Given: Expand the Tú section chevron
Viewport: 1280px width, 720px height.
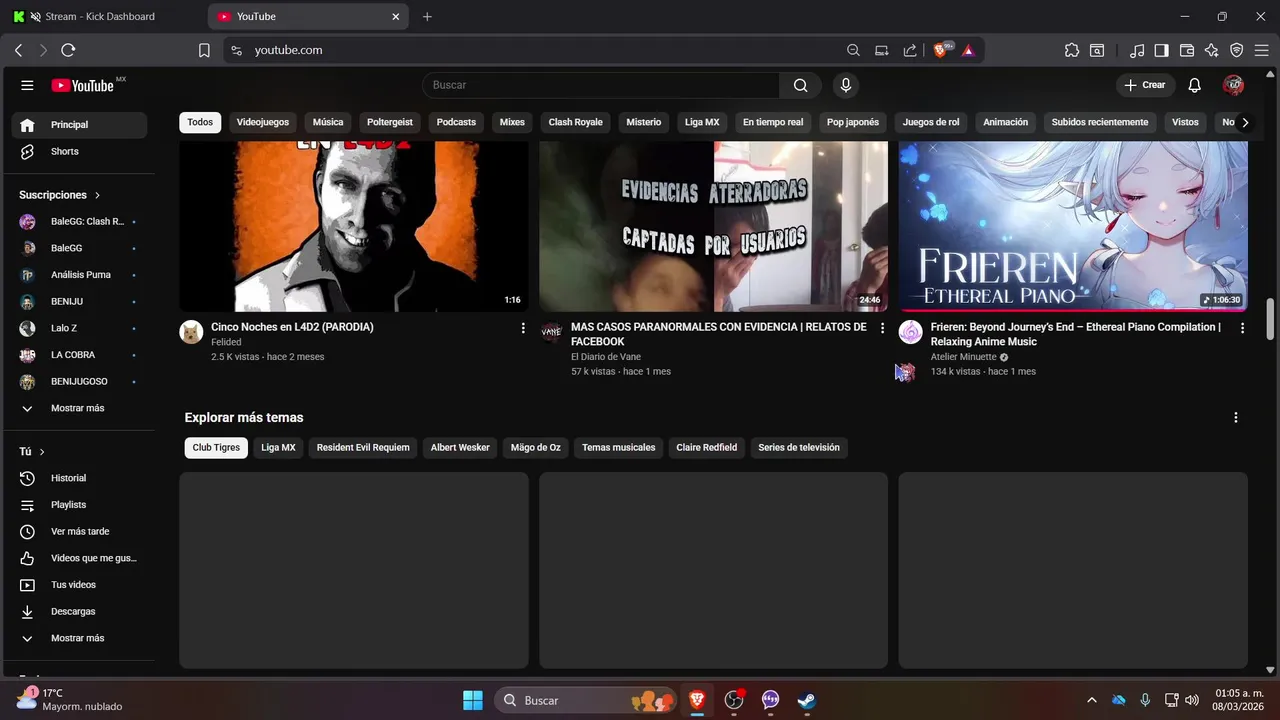Looking at the screenshot, I should point(42,452).
